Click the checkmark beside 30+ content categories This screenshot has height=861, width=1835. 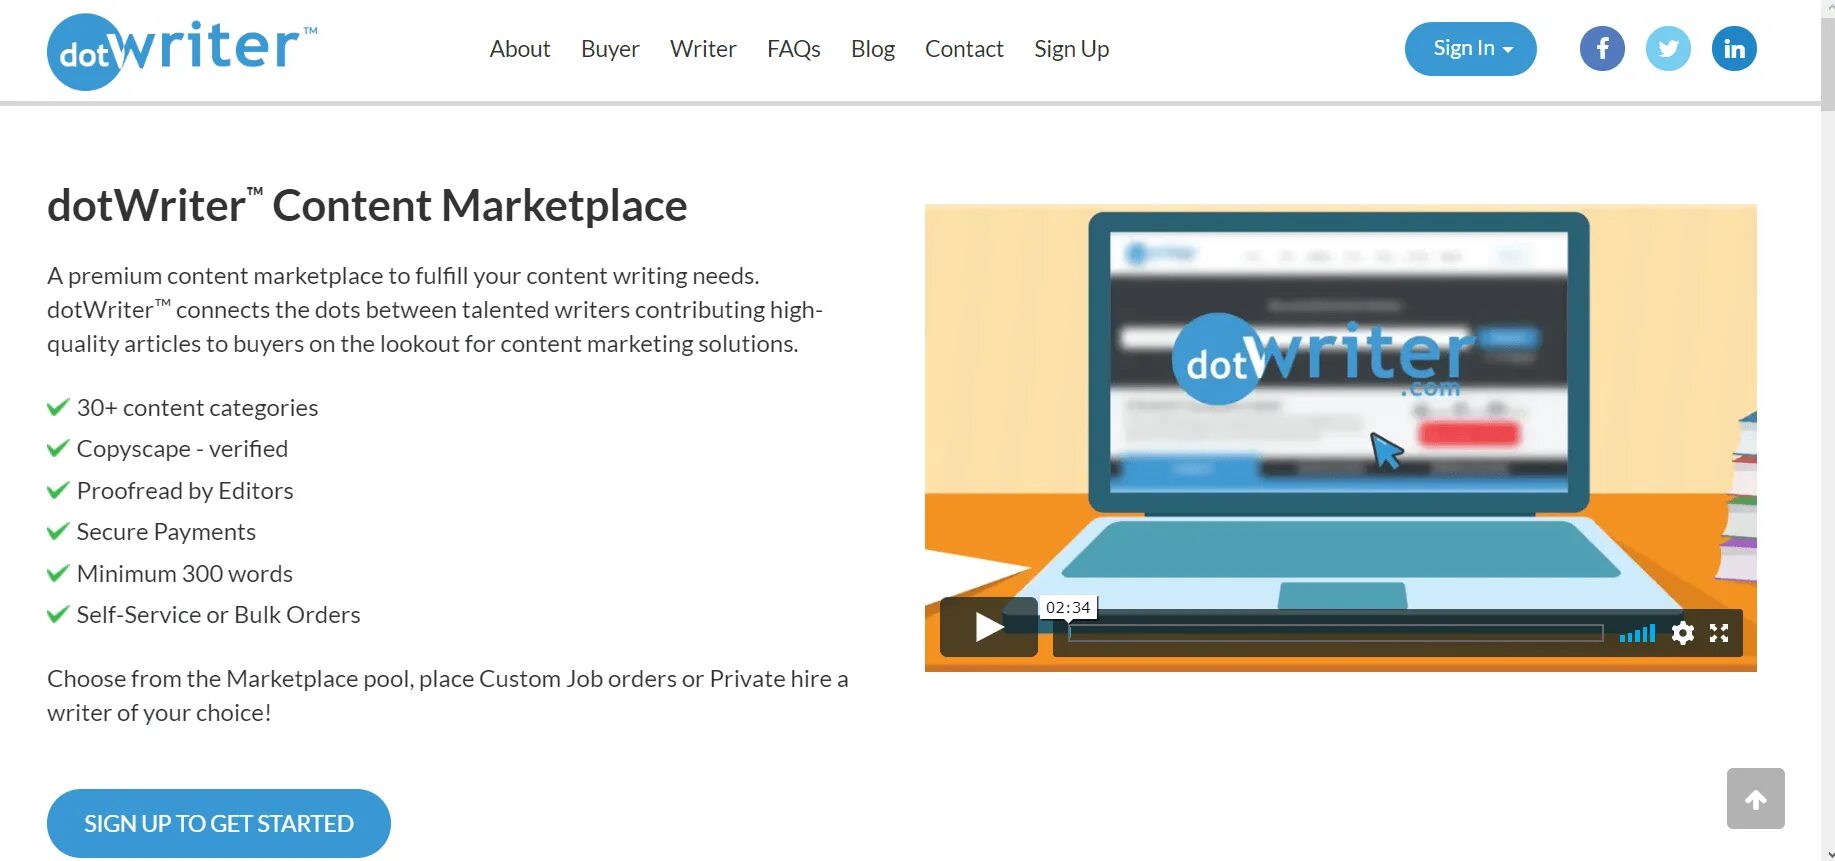coord(58,407)
